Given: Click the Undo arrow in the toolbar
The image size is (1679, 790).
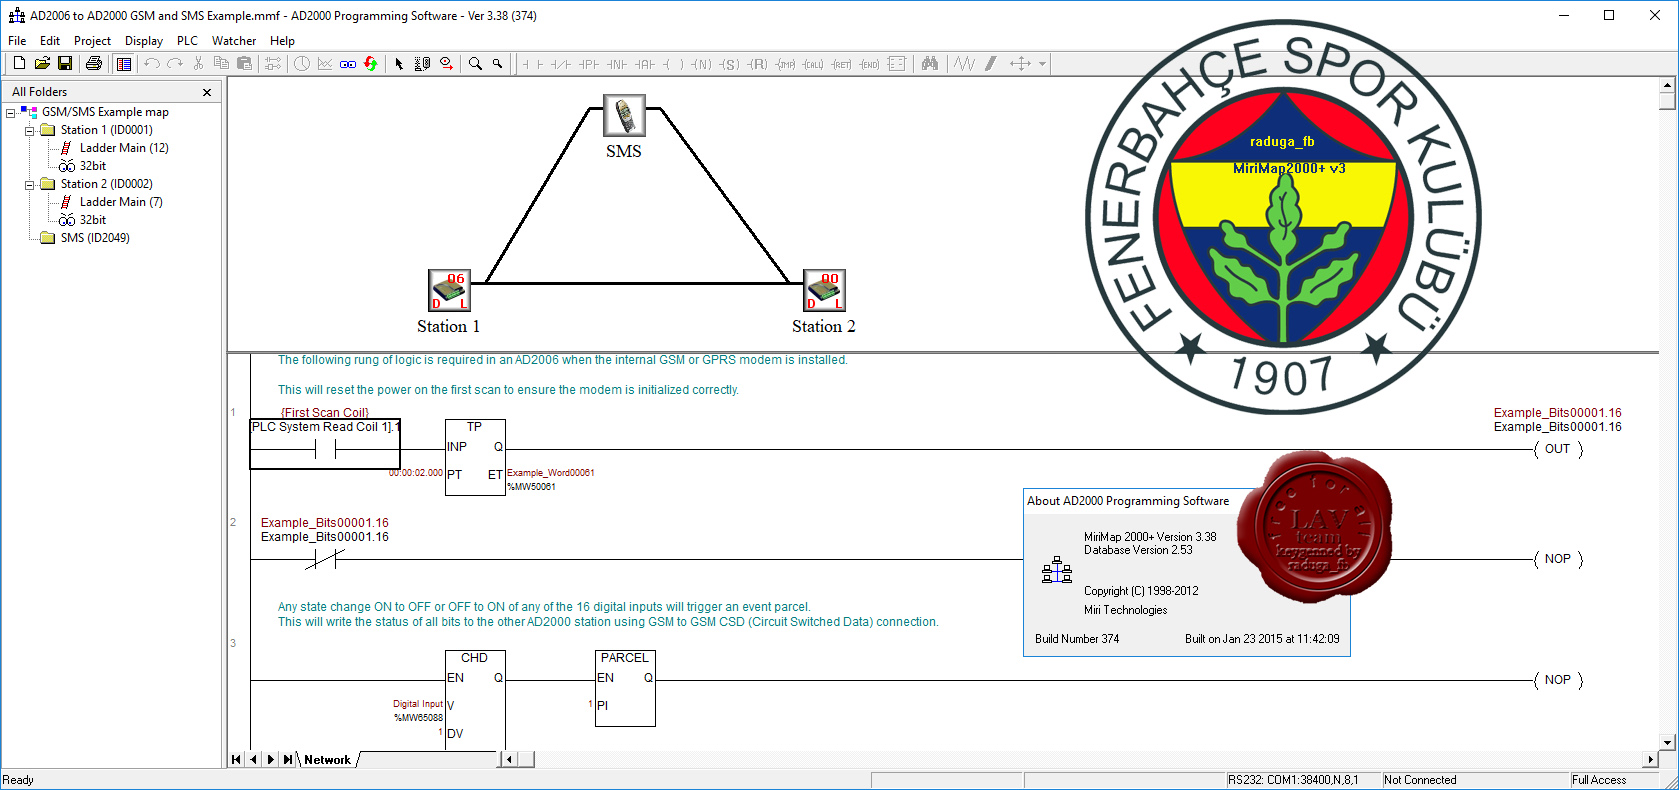Looking at the screenshot, I should point(152,64).
